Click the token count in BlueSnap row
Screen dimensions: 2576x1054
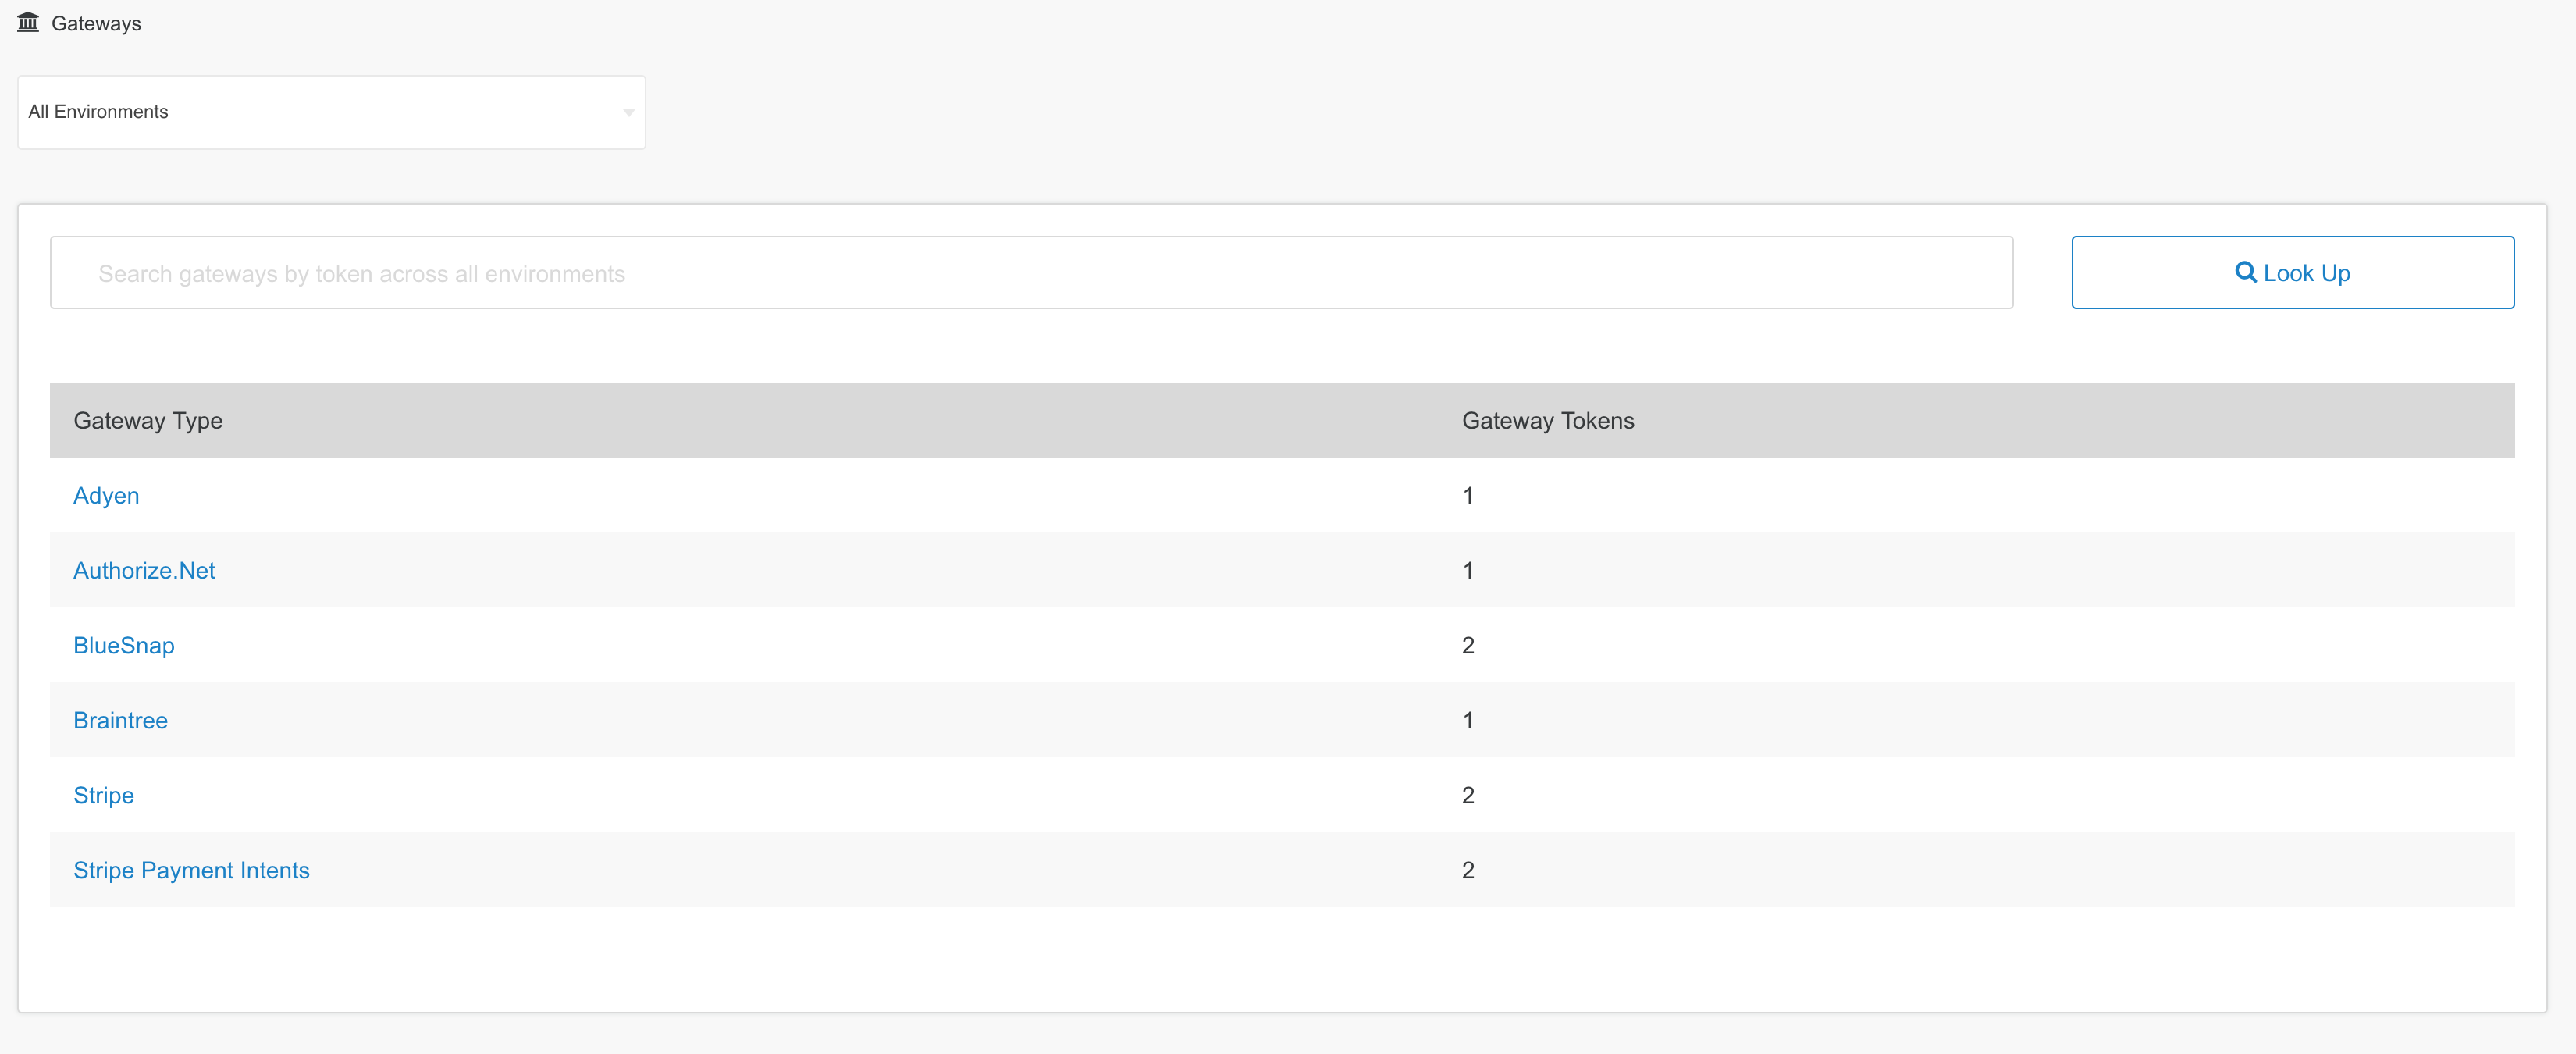point(1468,646)
